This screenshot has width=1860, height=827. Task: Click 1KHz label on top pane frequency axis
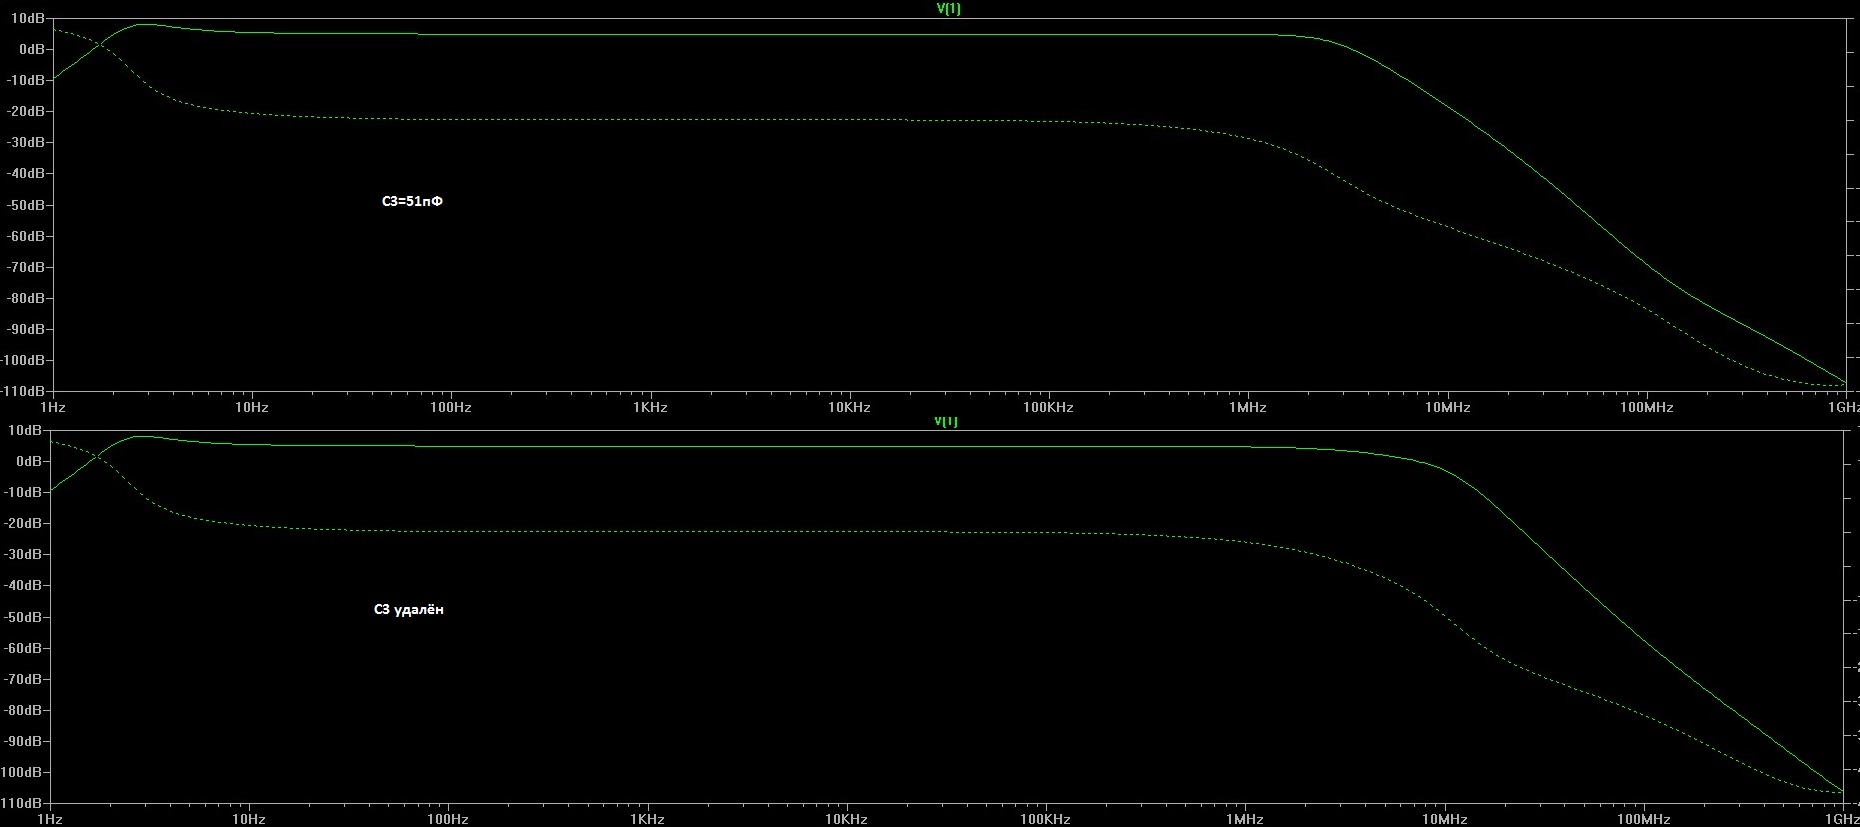click(650, 407)
